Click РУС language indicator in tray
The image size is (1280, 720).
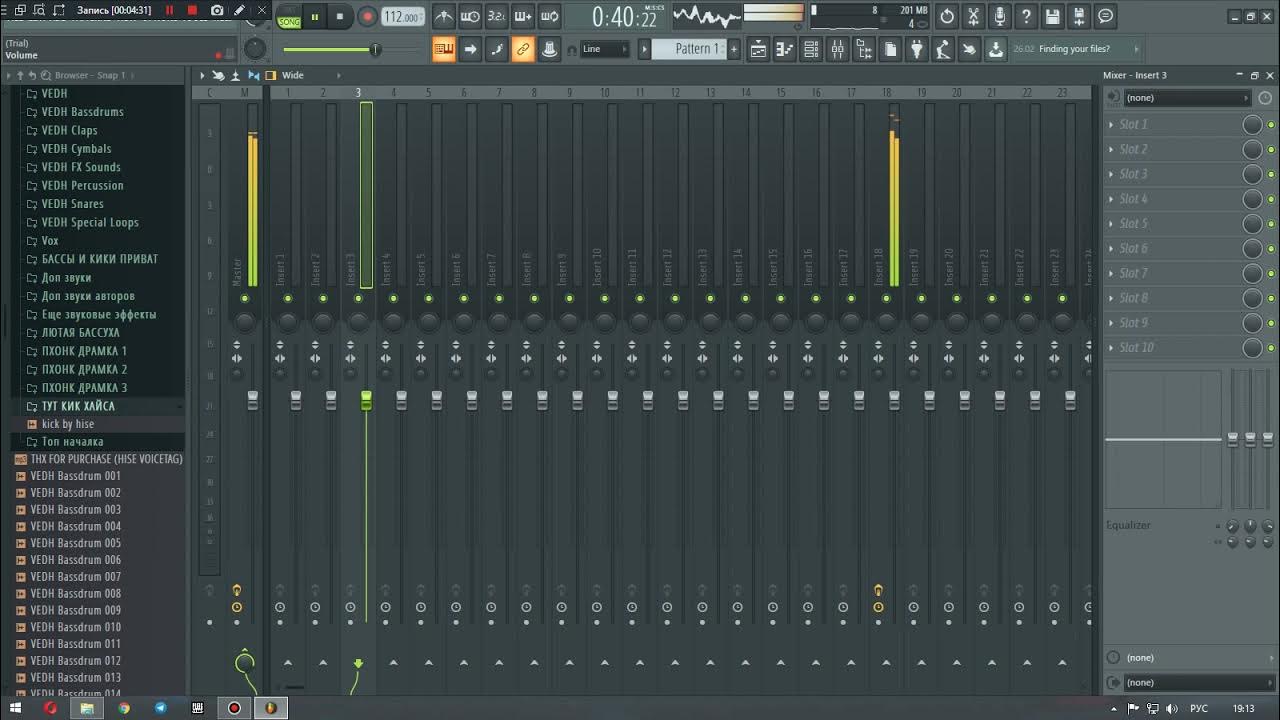pyautogui.click(x=1199, y=708)
